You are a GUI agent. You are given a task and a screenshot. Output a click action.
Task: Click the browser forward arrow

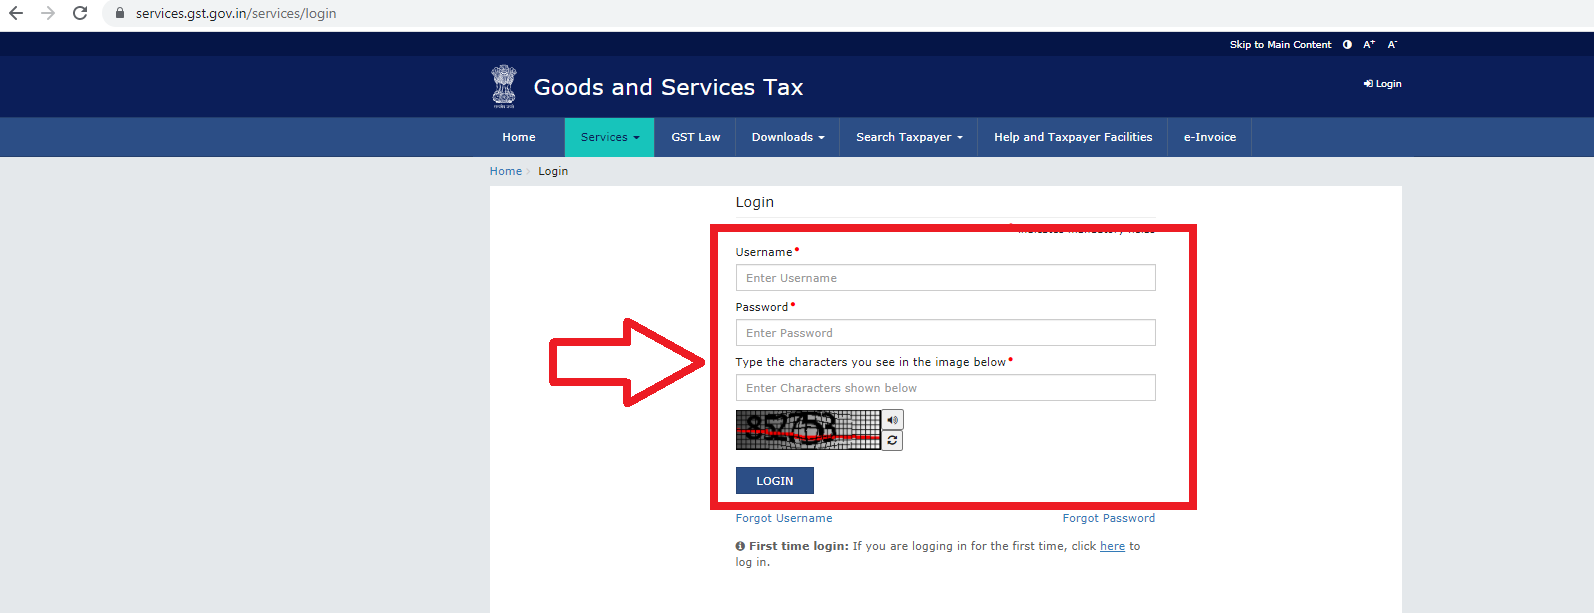[x=48, y=13]
